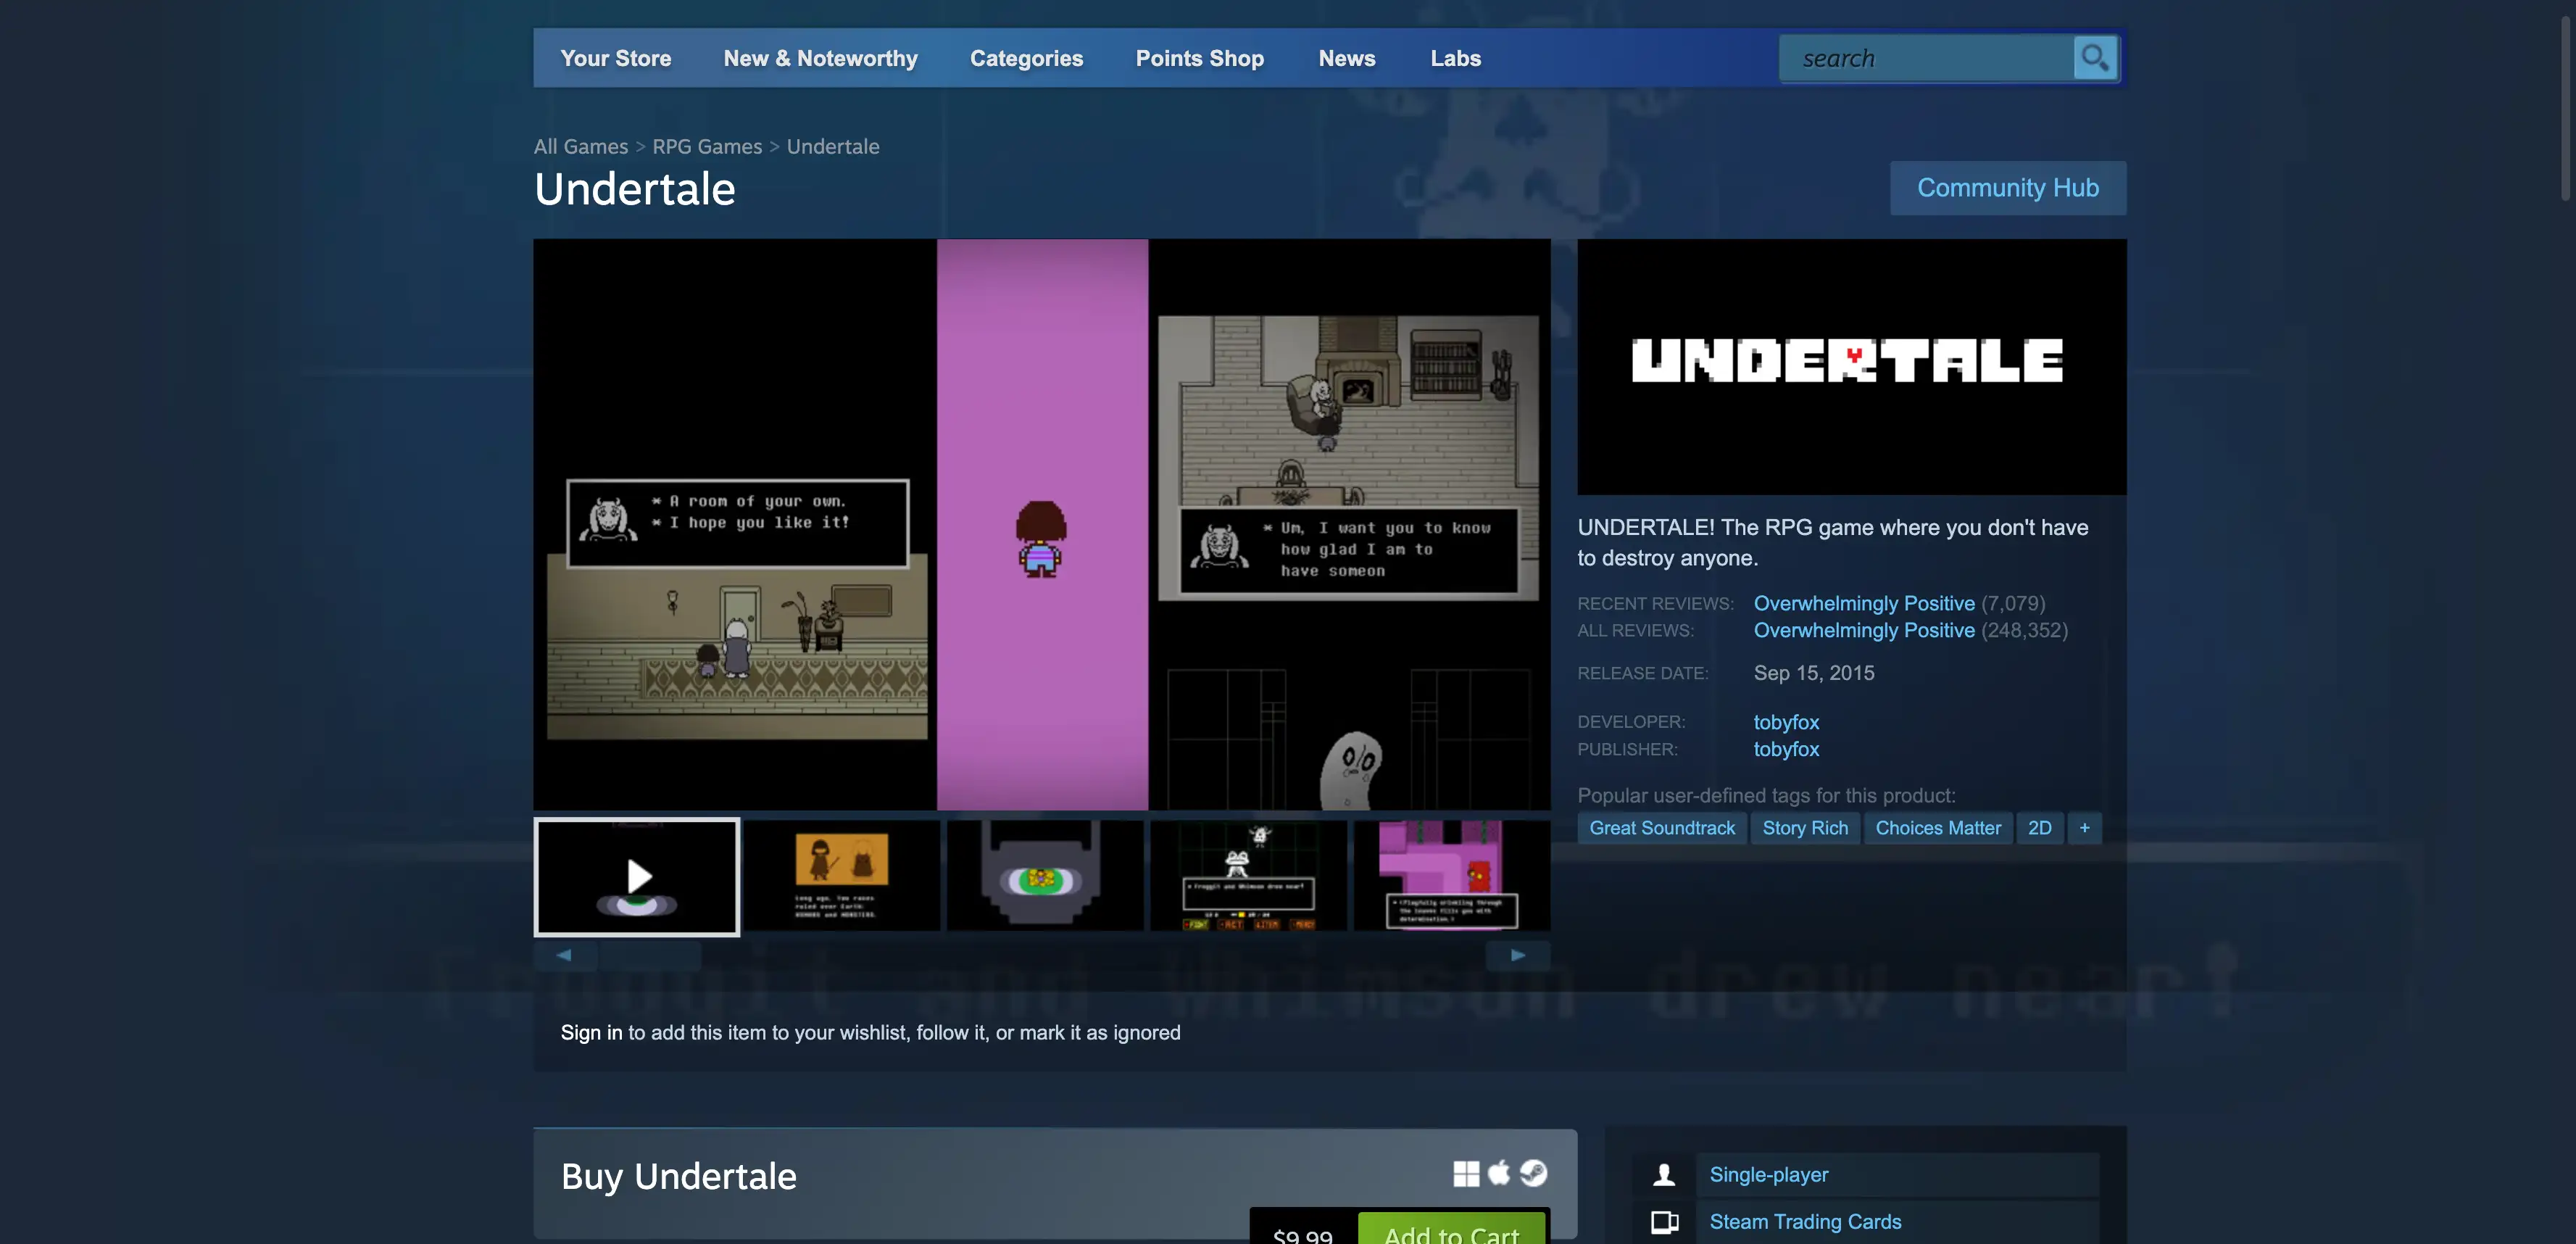2576x1244 pixels.
Task: Click the Undertale breadcrumb link
Action: pos(833,146)
